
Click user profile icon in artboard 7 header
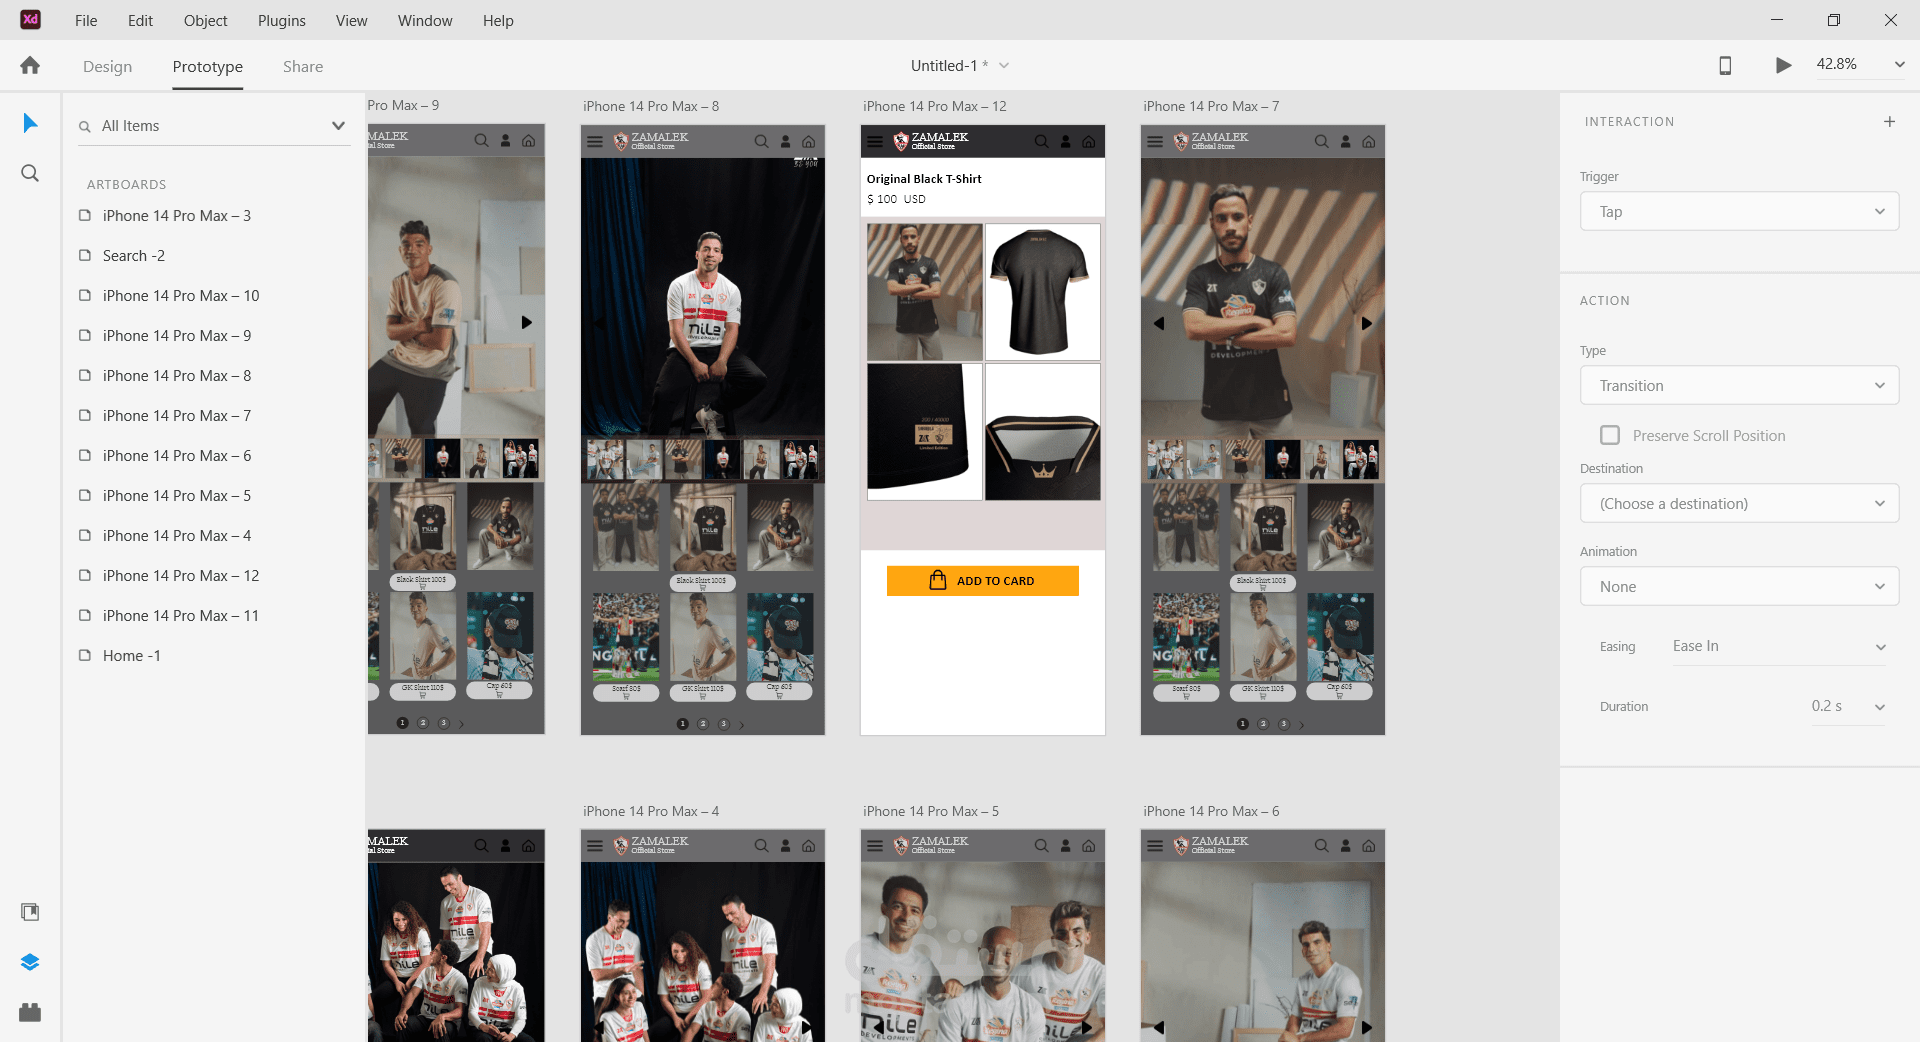click(x=1346, y=142)
